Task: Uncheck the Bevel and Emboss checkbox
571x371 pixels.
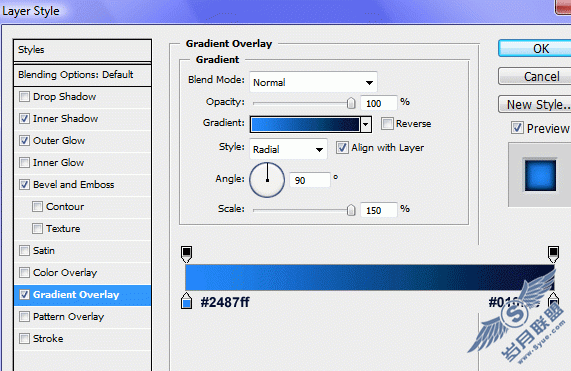Action: point(24,185)
